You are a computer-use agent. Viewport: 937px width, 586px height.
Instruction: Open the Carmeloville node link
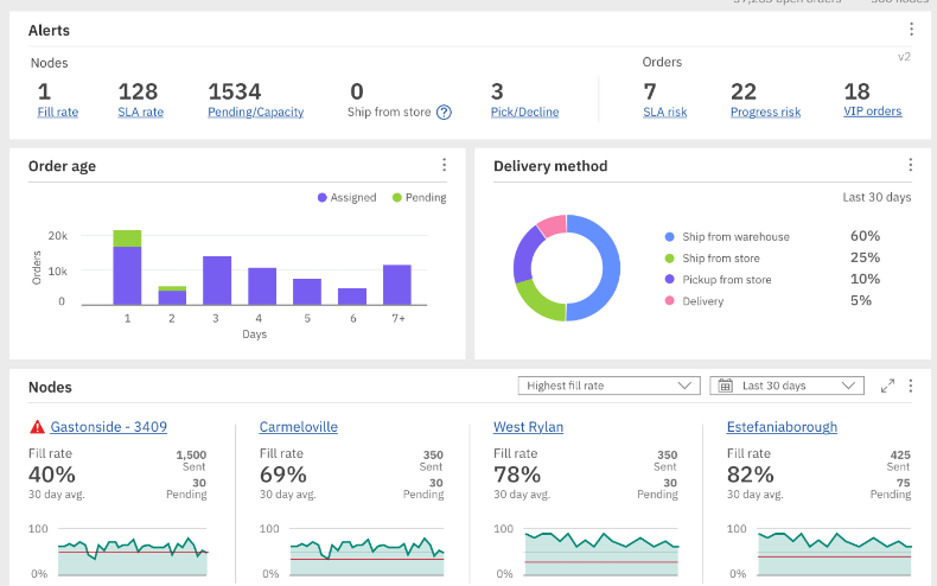(x=298, y=427)
